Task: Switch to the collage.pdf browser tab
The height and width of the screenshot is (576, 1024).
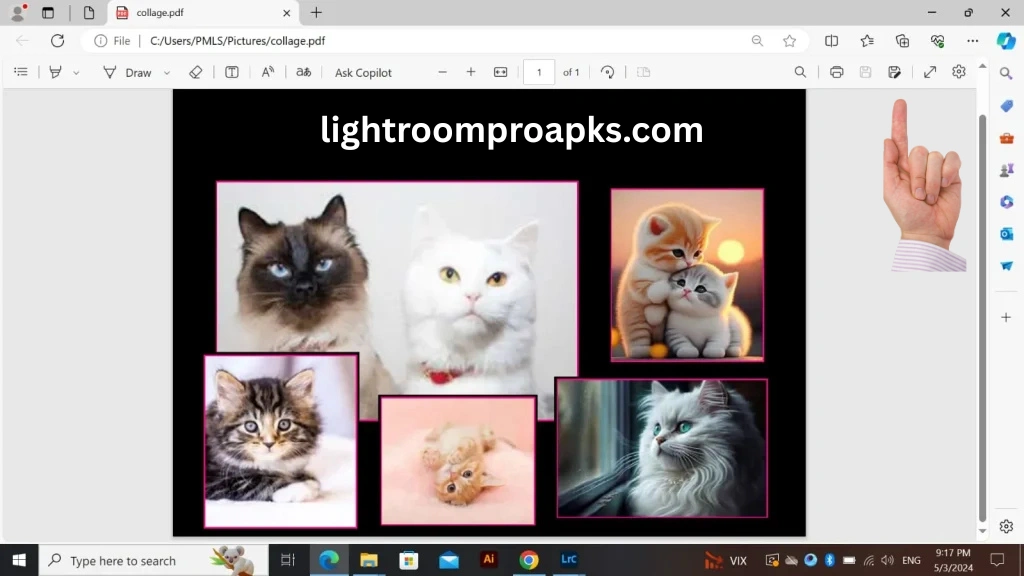Action: click(180, 13)
